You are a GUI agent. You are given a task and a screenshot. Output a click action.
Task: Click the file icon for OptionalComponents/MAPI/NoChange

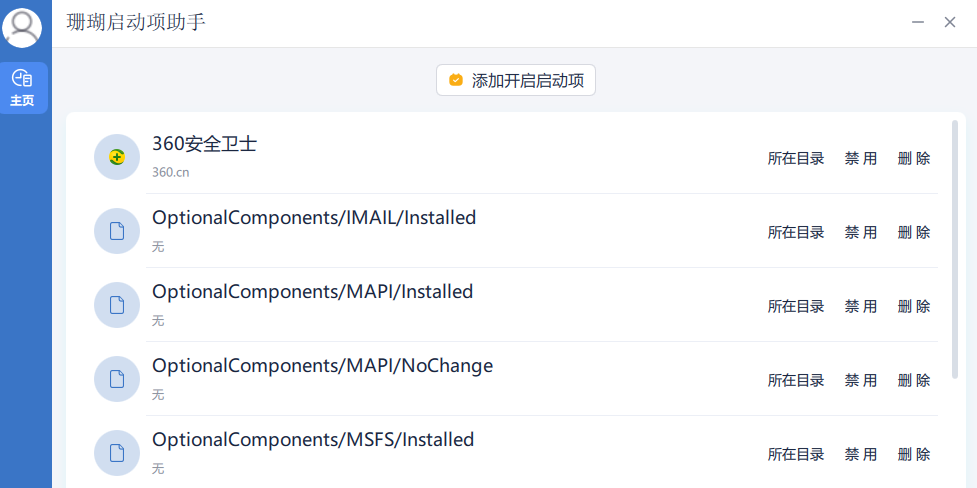[x=117, y=379]
